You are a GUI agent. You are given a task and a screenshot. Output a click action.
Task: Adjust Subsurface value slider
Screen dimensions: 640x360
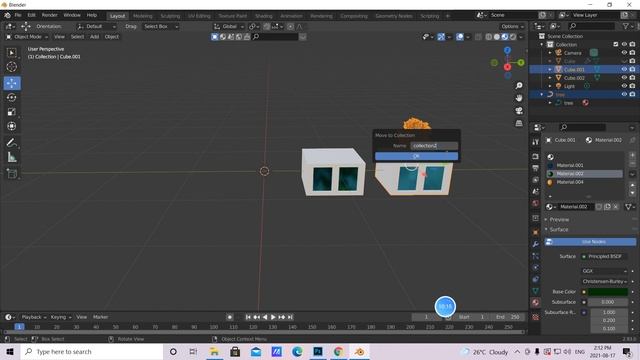[608, 302]
